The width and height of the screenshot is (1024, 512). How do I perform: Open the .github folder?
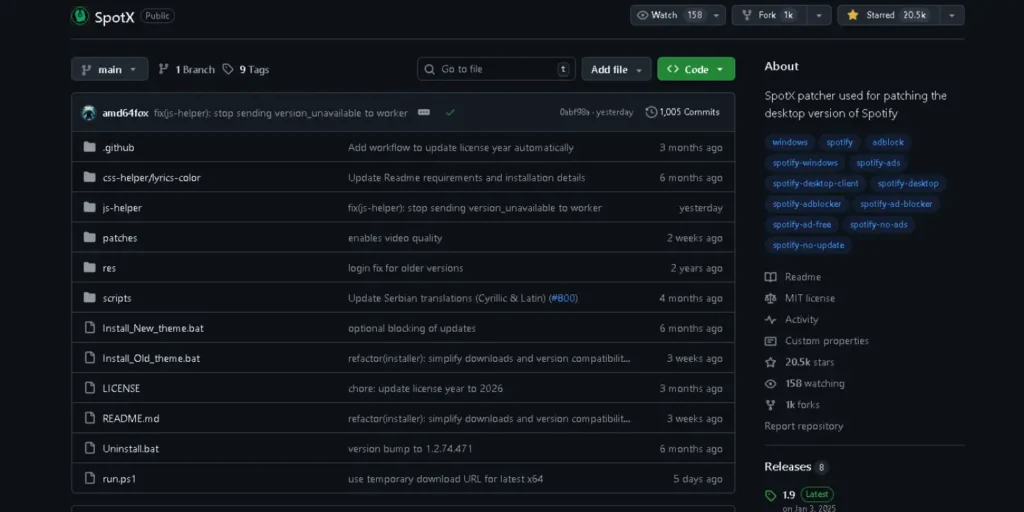(118, 148)
